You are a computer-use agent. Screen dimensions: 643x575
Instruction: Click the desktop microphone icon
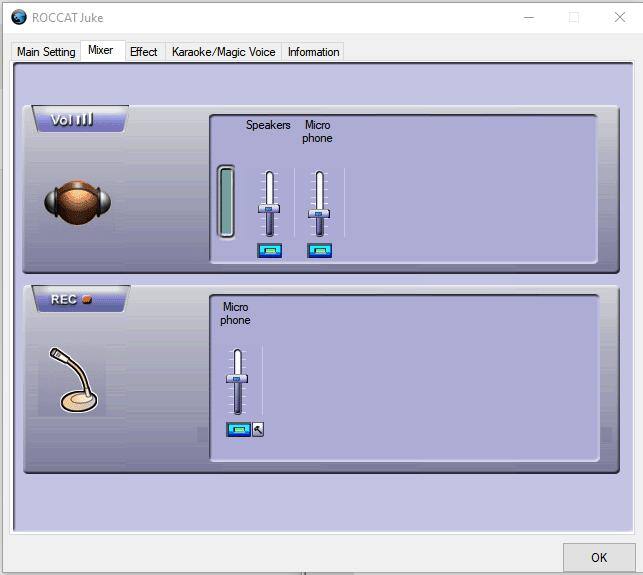[73, 380]
